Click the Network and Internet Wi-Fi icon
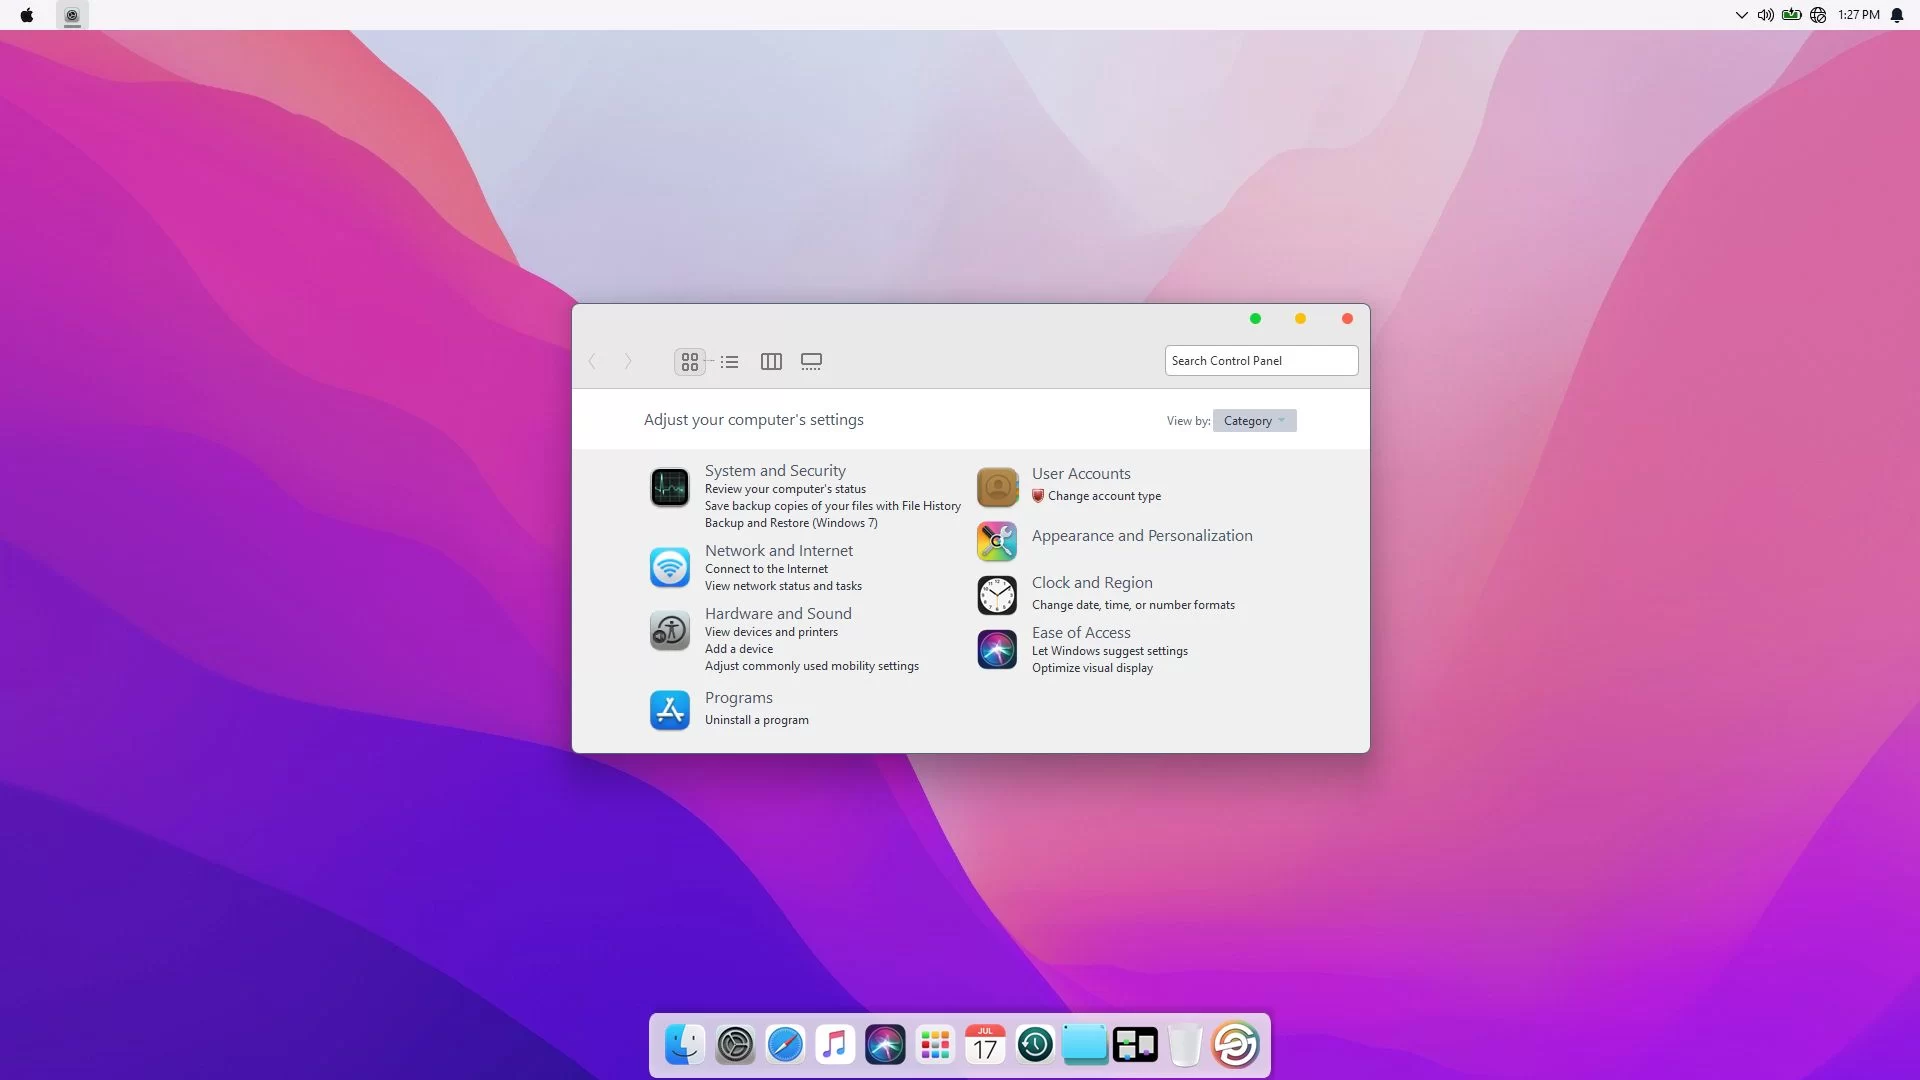Screen dimensions: 1920x1080 tap(669, 567)
